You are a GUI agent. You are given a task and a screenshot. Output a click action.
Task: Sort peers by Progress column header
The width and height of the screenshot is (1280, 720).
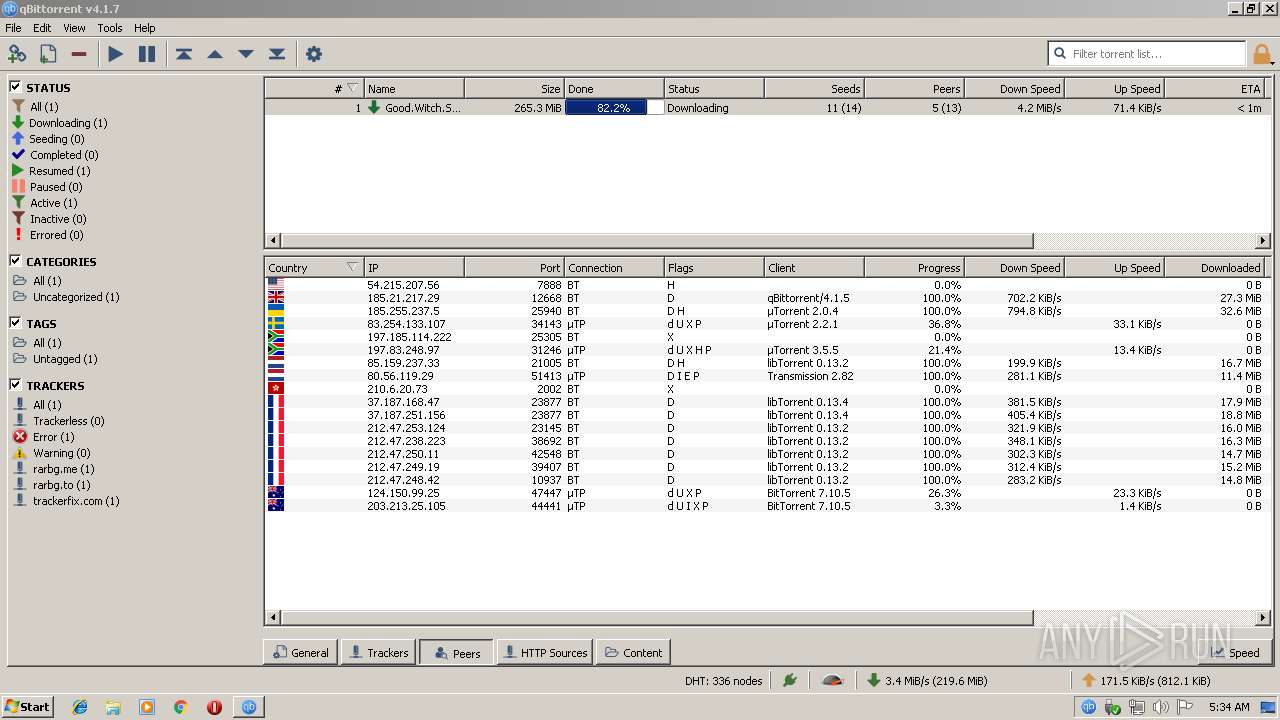[914, 267]
